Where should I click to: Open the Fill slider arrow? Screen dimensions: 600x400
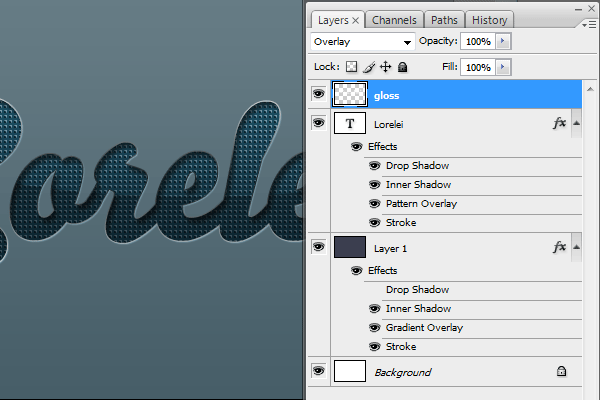point(503,67)
